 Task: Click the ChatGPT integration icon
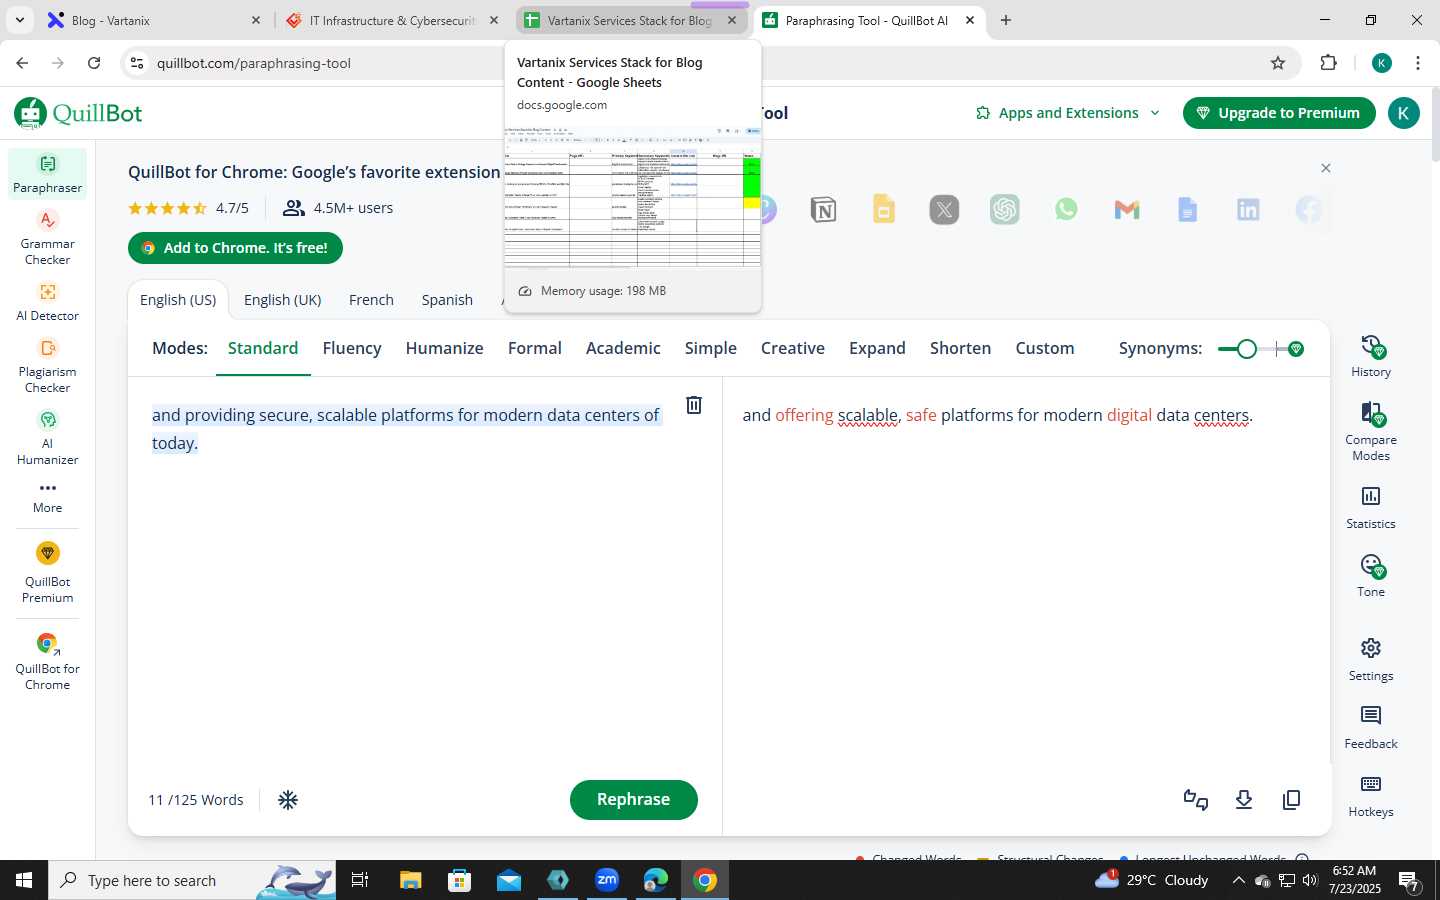coord(1005,209)
